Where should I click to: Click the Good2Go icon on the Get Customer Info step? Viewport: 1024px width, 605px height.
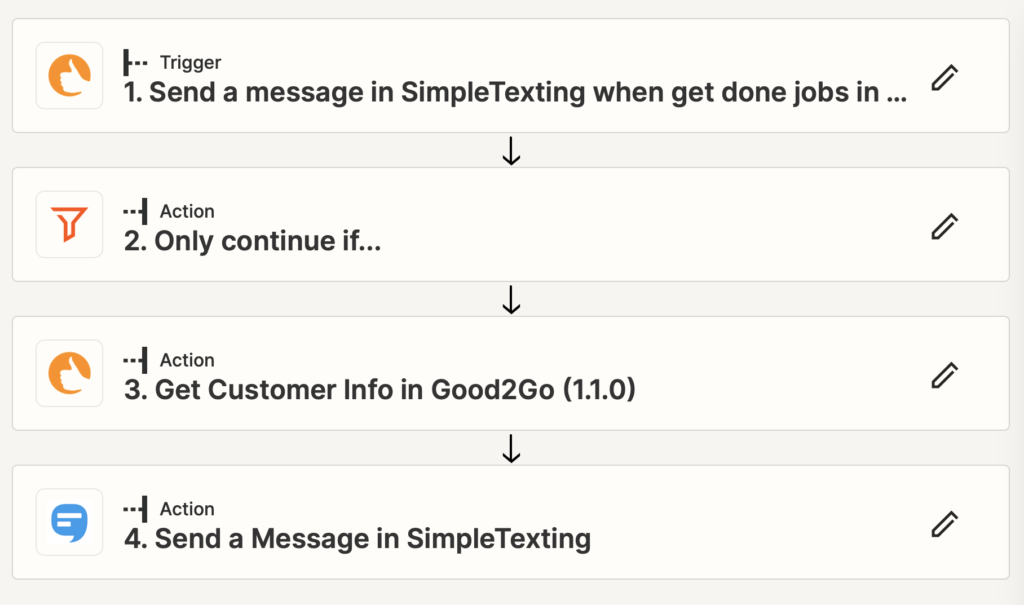click(x=68, y=373)
